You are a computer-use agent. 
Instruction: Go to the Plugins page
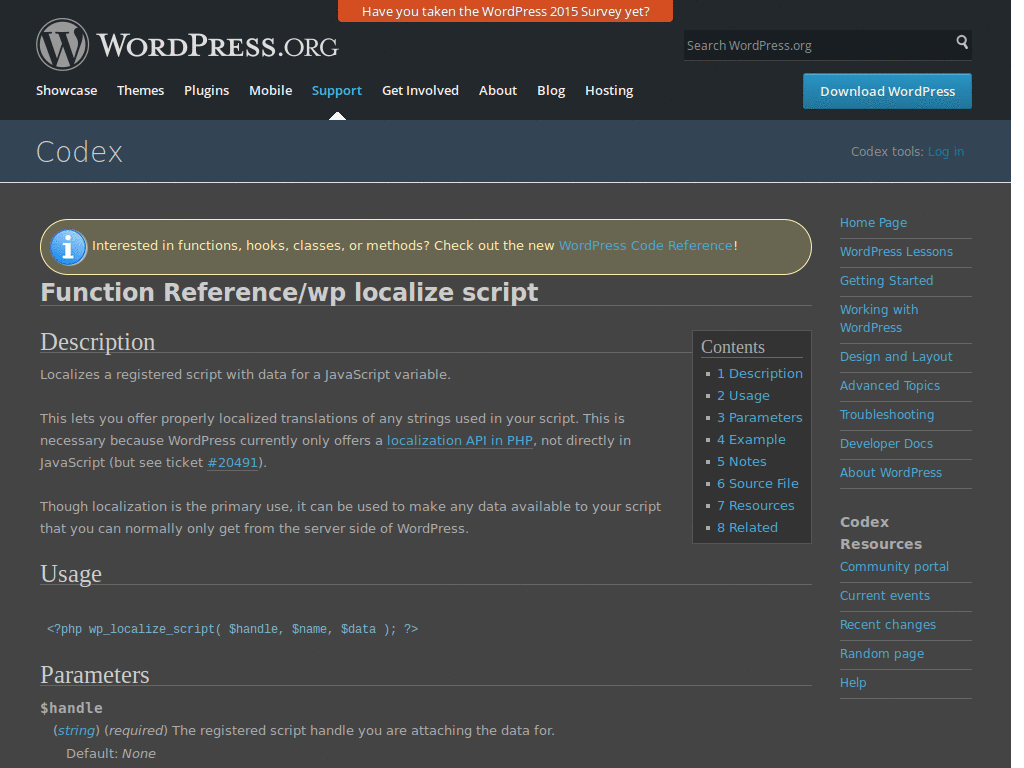[206, 91]
